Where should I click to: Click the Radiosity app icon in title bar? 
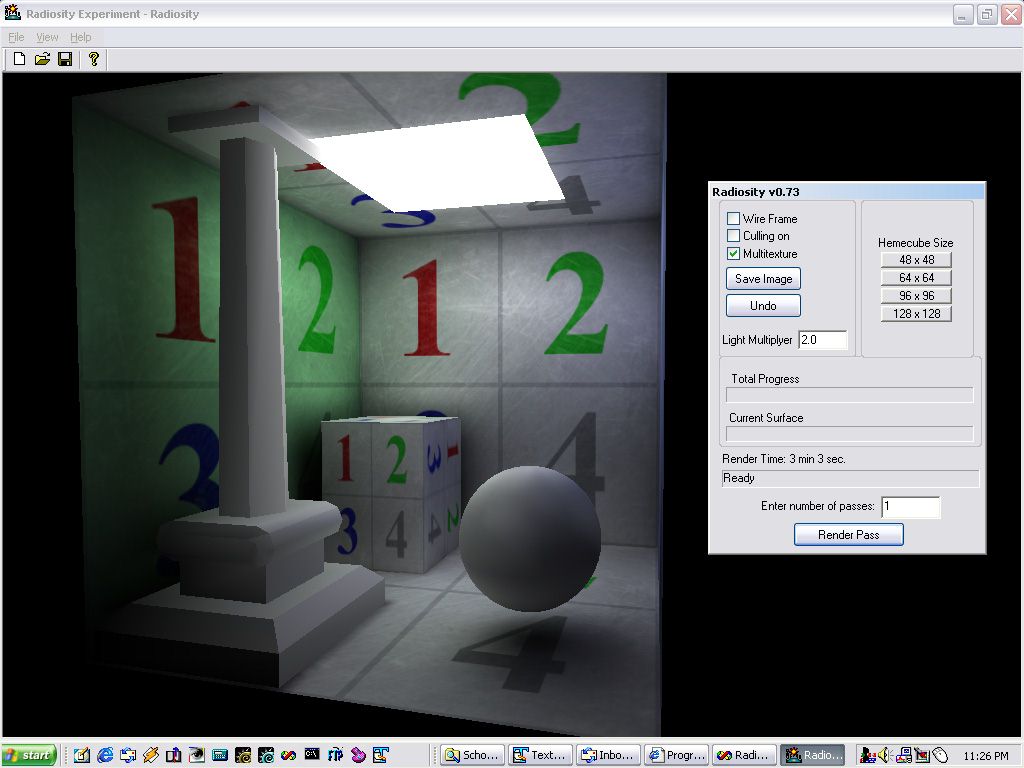(x=13, y=14)
